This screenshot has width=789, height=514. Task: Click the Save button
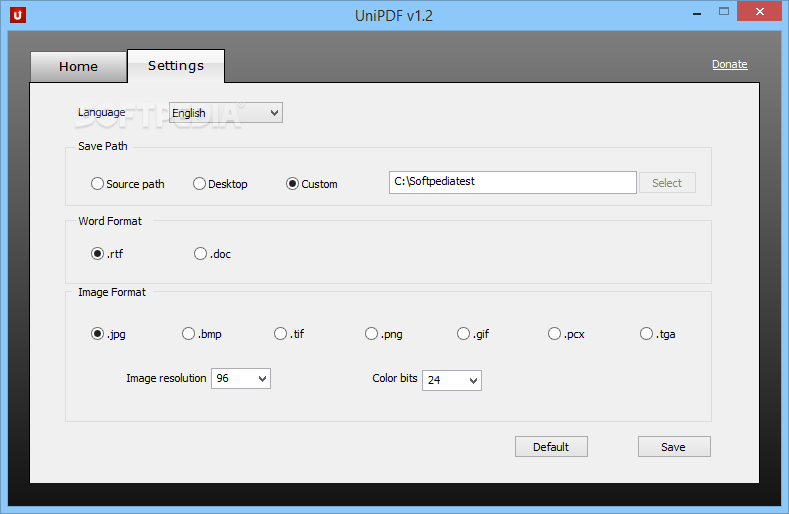[x=674, y=447]
